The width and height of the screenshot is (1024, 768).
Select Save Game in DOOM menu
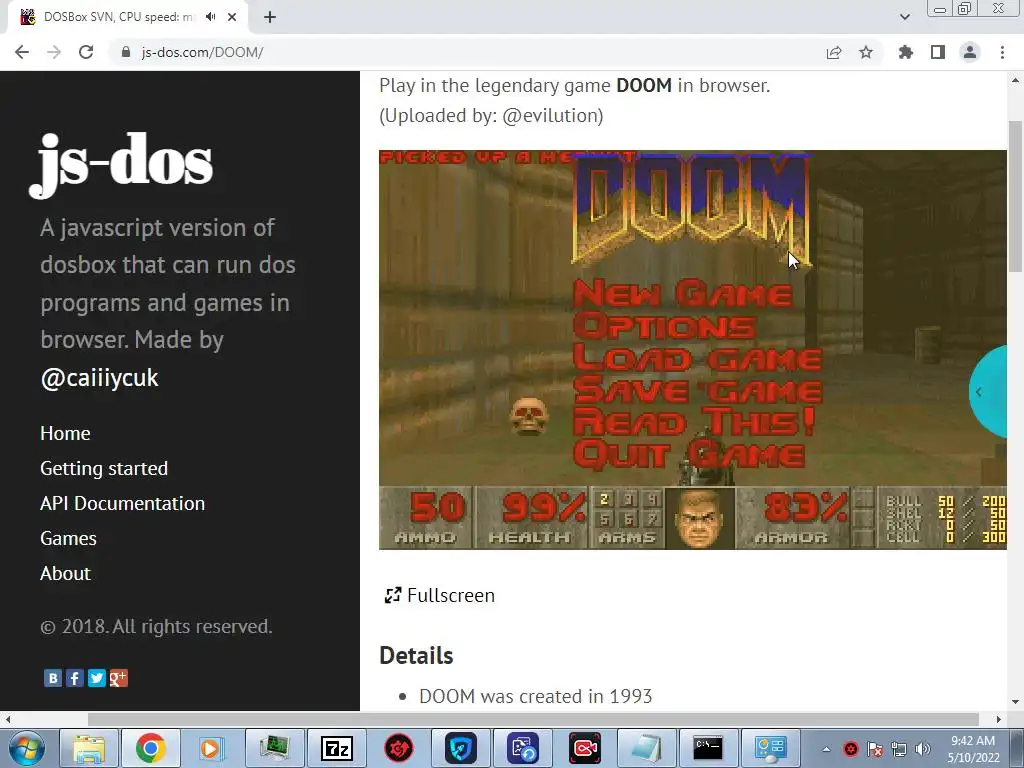click(697, 391)
